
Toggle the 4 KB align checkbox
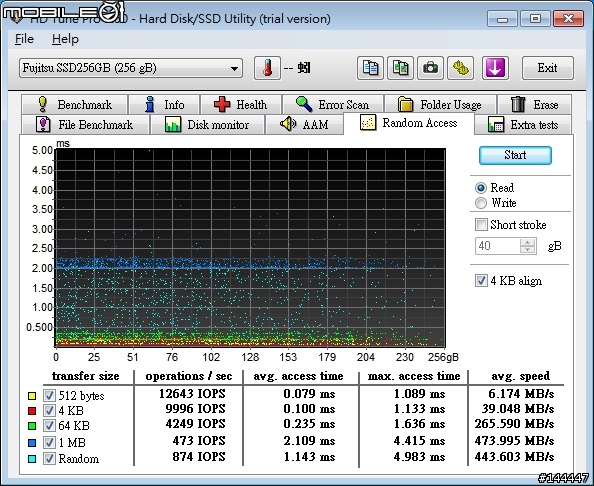click(x=481, y=281)
